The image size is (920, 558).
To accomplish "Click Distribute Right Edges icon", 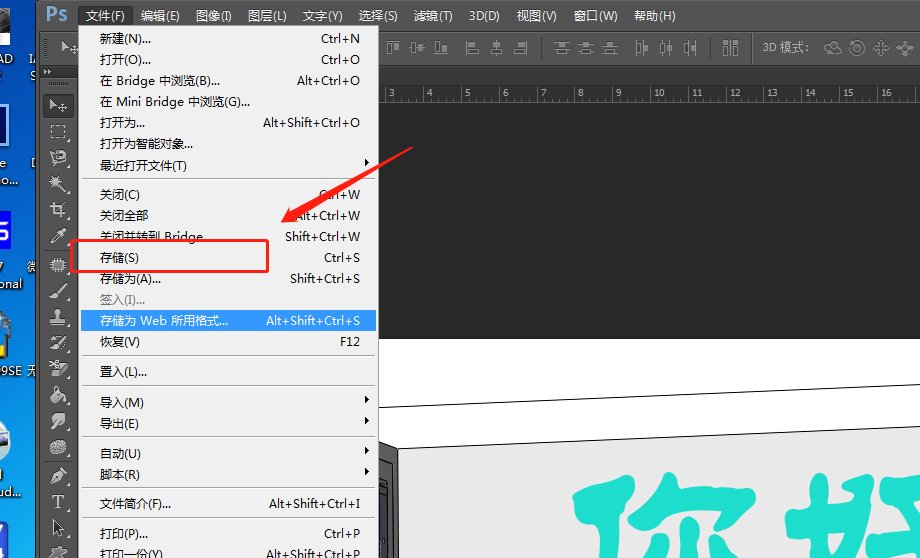I will (690, 48).
